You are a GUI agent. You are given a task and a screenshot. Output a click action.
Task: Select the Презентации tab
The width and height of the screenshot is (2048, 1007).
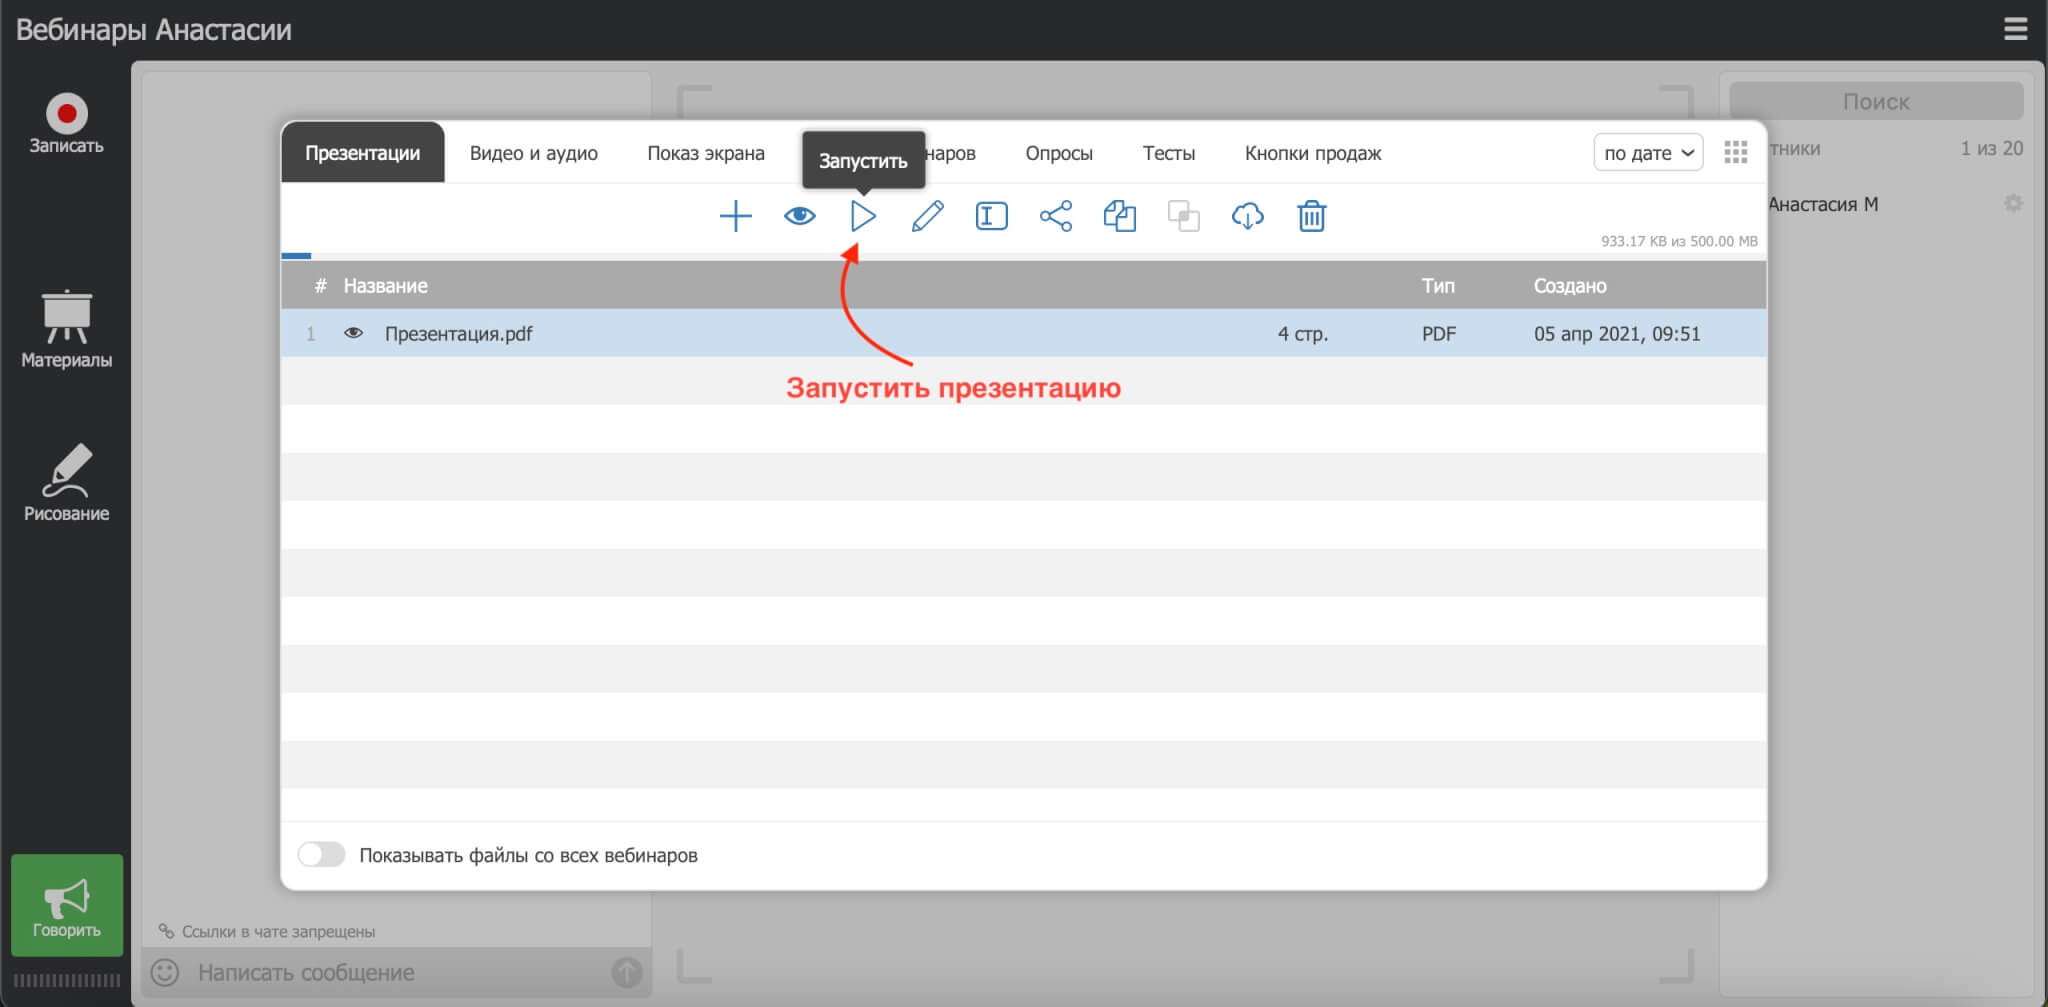(x=362, y=153)
